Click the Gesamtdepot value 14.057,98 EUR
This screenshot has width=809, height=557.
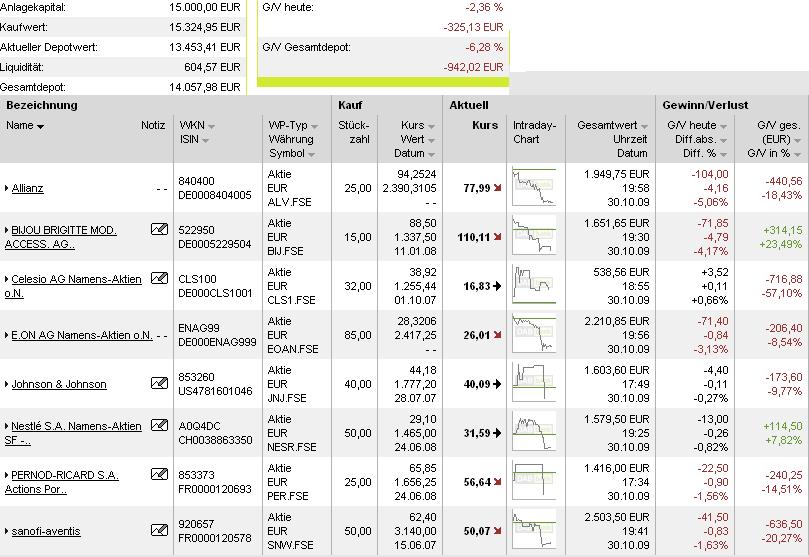pos(205,87)
